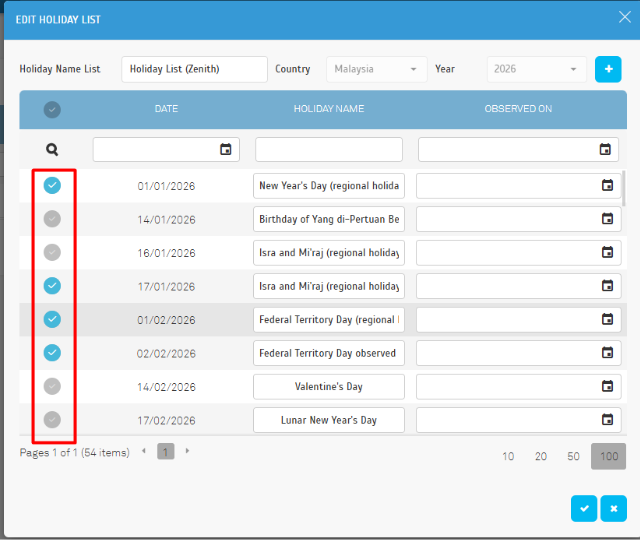Click the Holiday Name List text field

pos(194,69)
